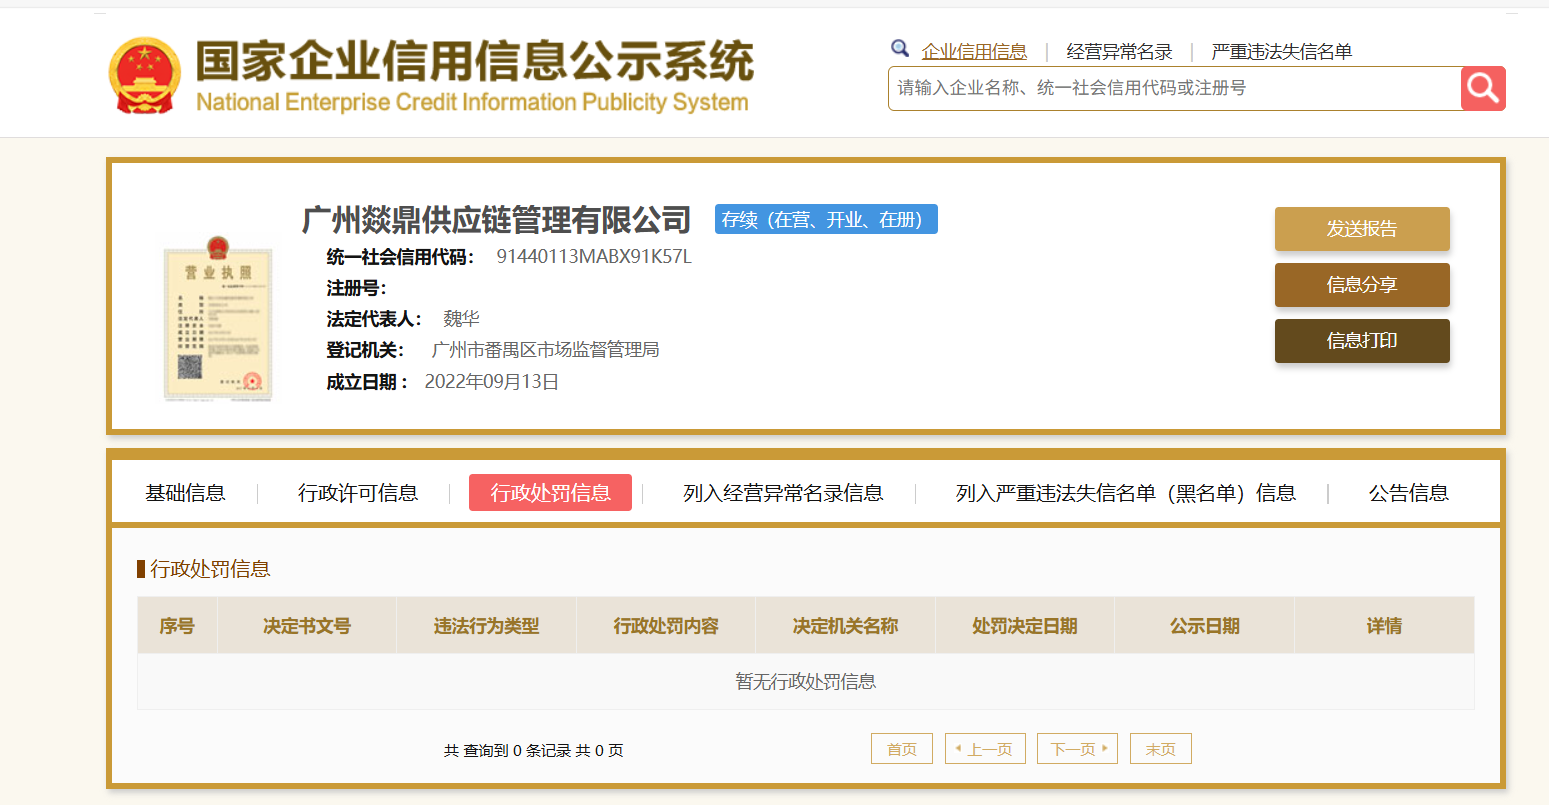
Task: Click the 信息打印 button
Action: (1362, 341)
